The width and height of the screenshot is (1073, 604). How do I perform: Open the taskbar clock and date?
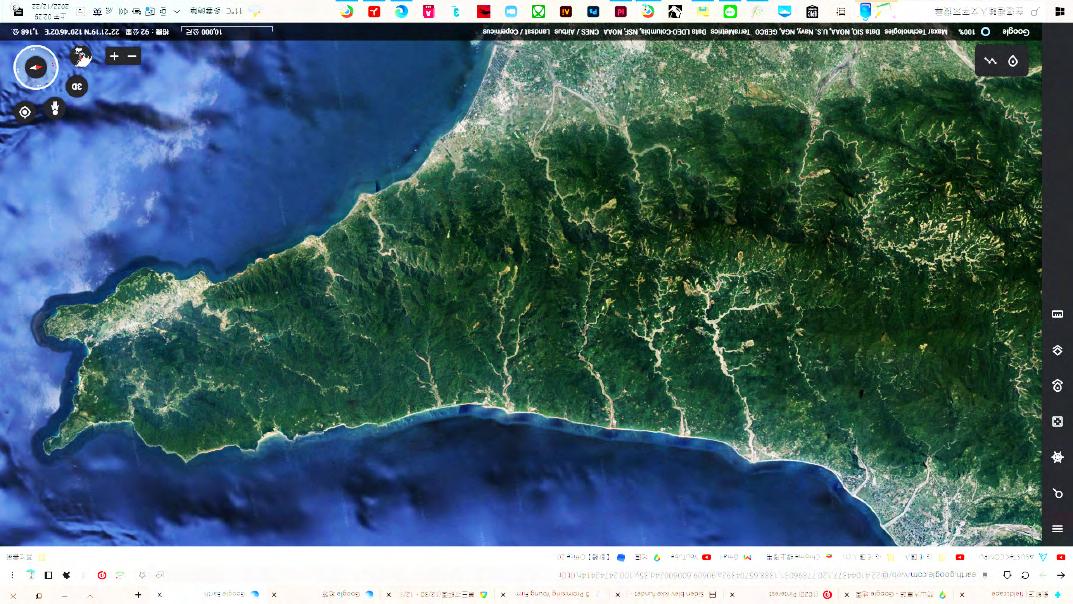tap(51, 12)
